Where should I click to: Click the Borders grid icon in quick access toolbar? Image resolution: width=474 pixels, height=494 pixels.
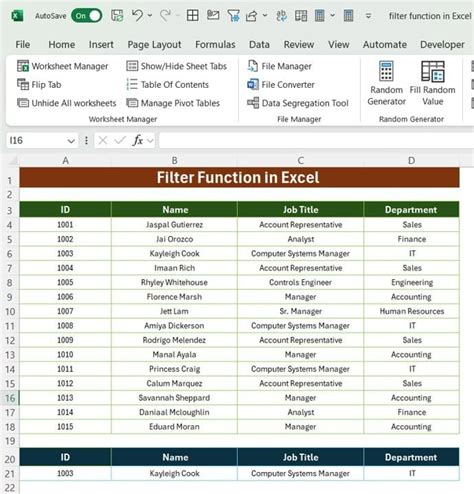click(x=193, y=15)
